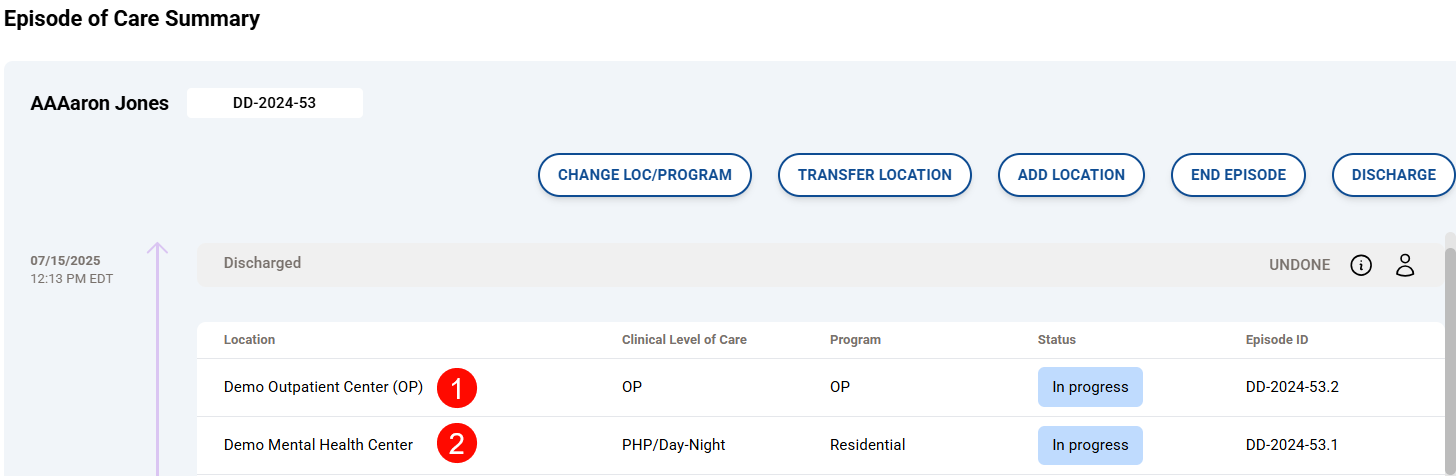The width and height of the screenshot is (1456, 476).
Task: Click the timeline upward arrow
Action: tap(158, 250)
